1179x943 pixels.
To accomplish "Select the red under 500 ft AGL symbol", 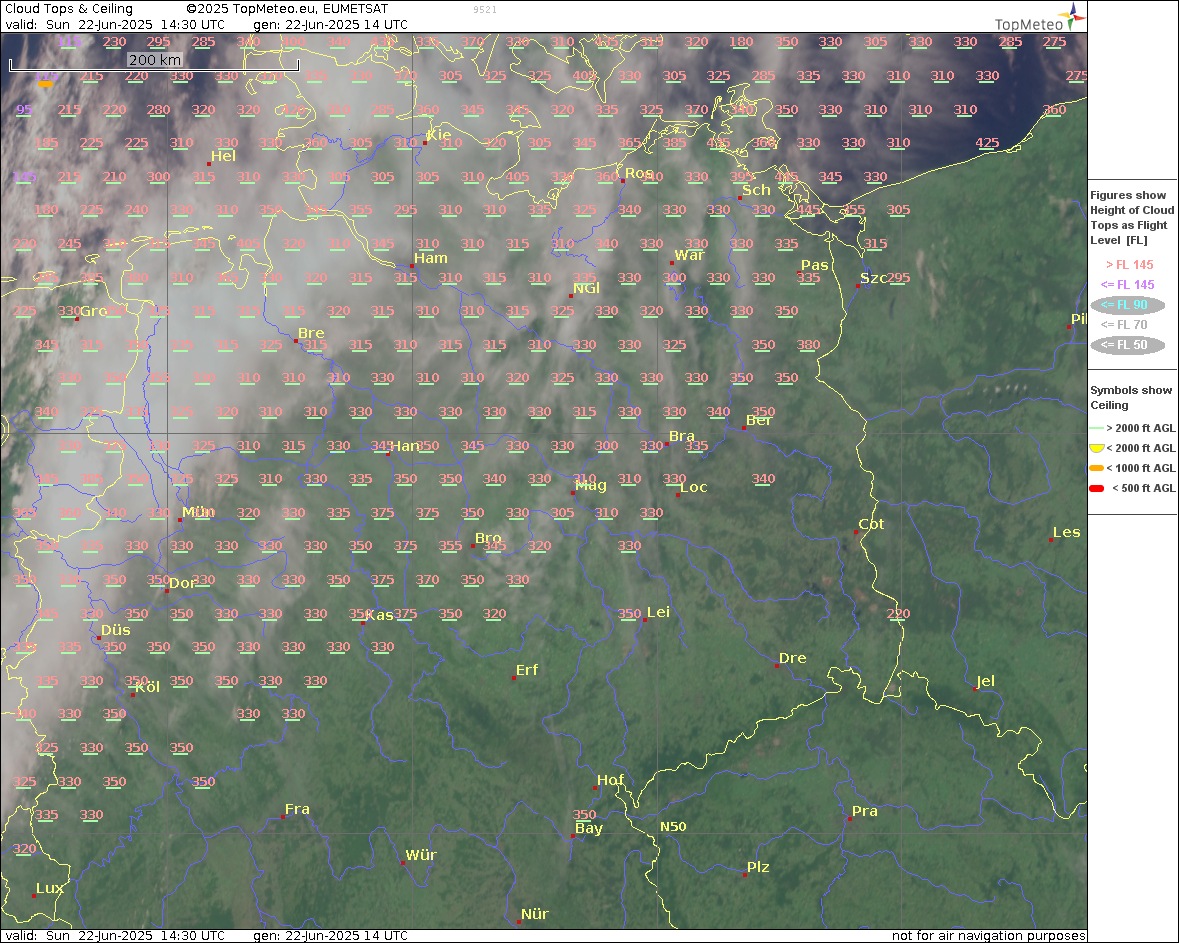I will [1096, 488].
